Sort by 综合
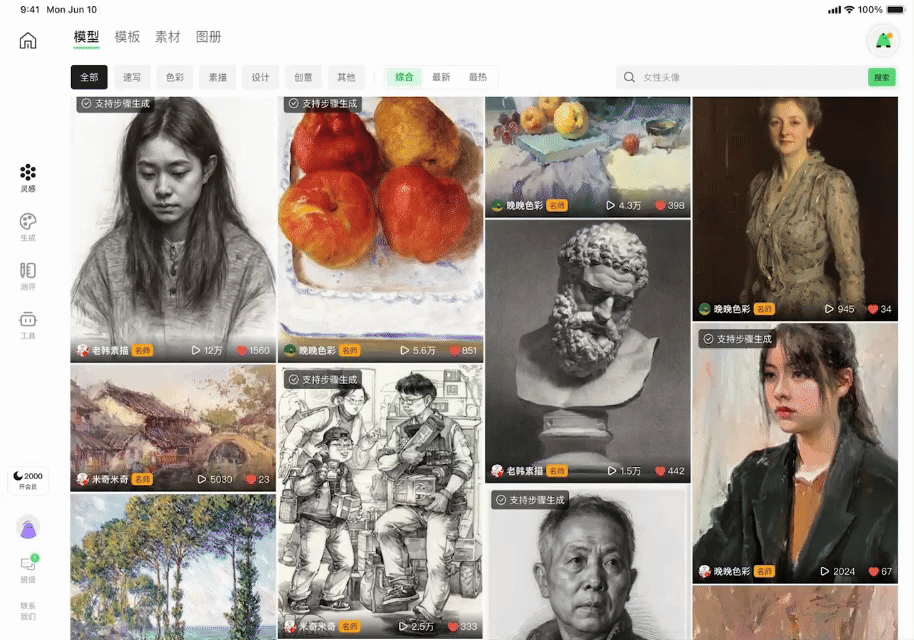 404,77
